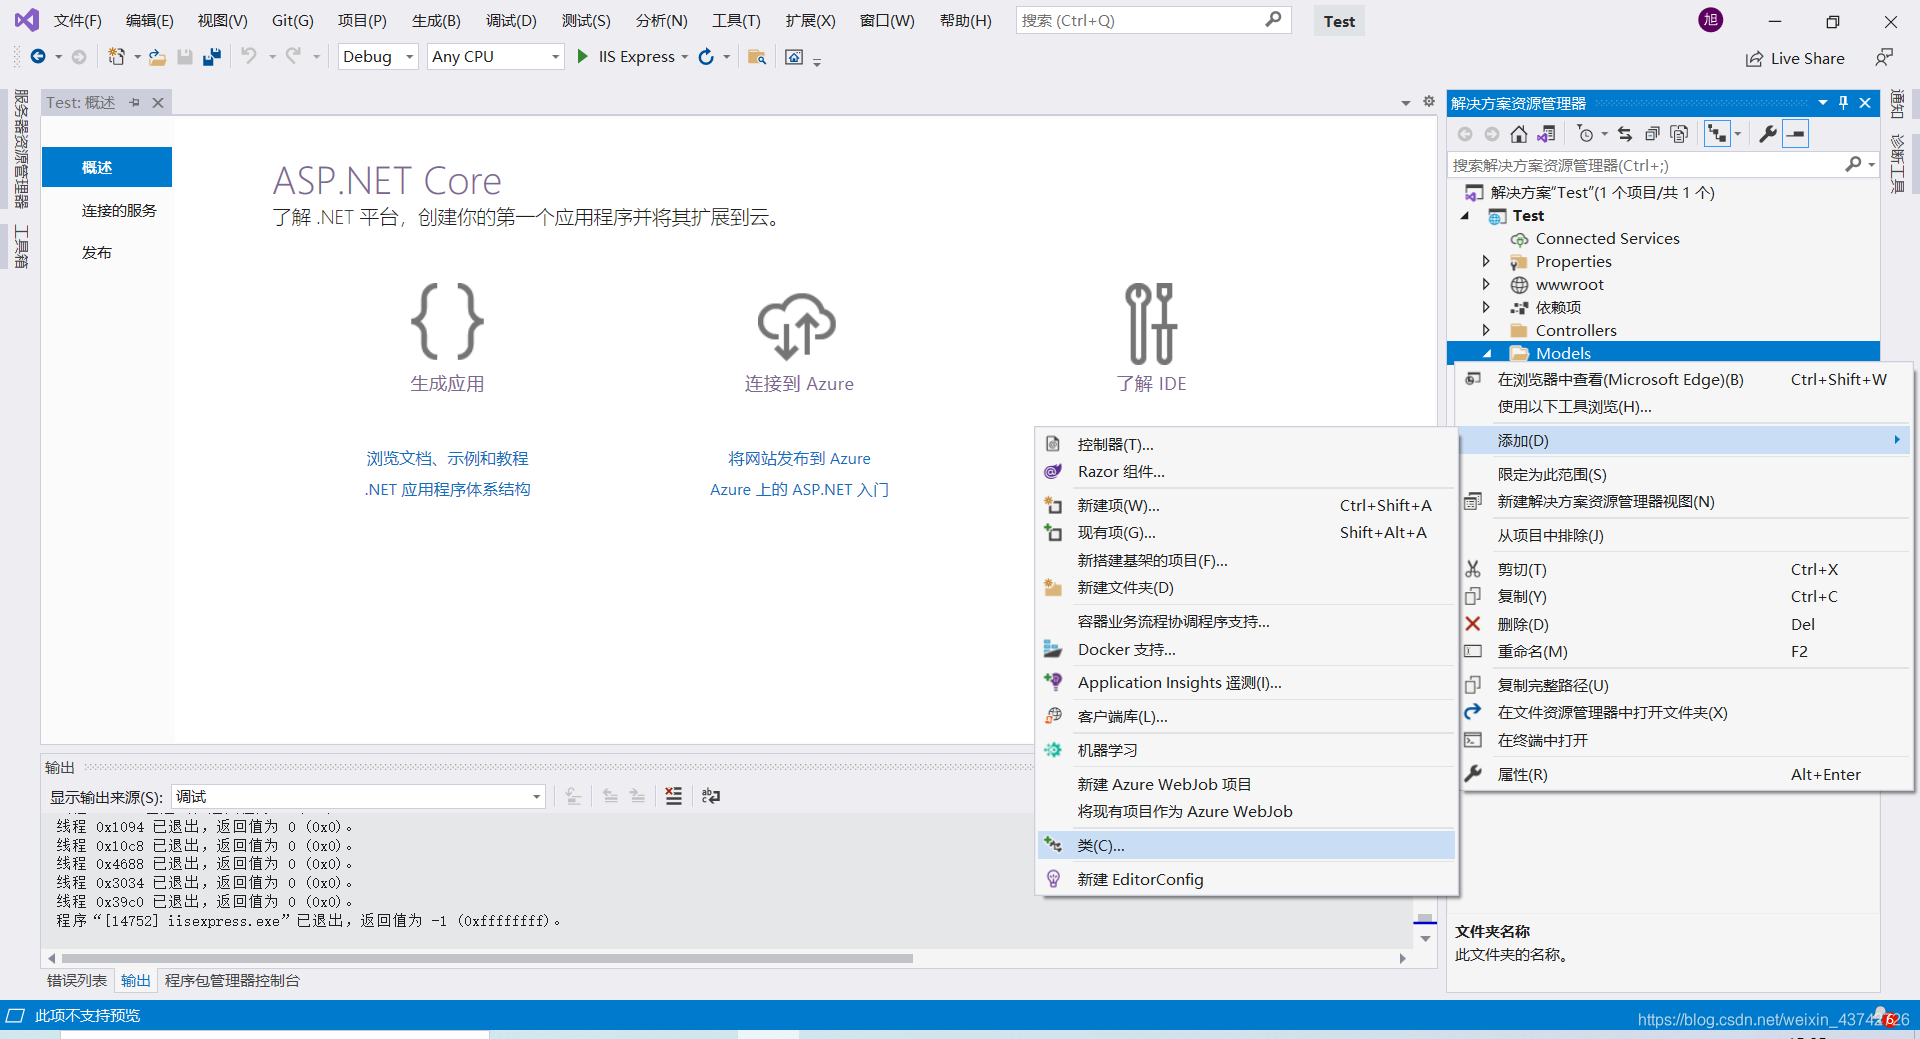This screenshot has height=1039, width=1920.
Task: Collapse the Models folder node
Action: pos(1487,353)
